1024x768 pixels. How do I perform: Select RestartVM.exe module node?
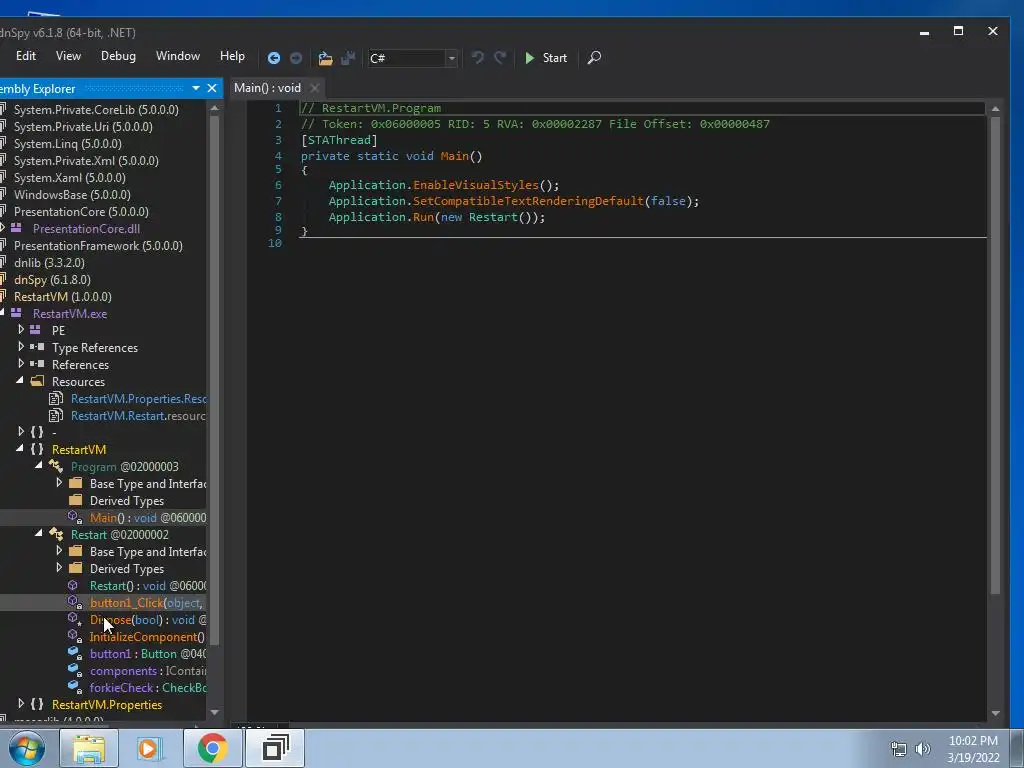click(x=70, y=313)
